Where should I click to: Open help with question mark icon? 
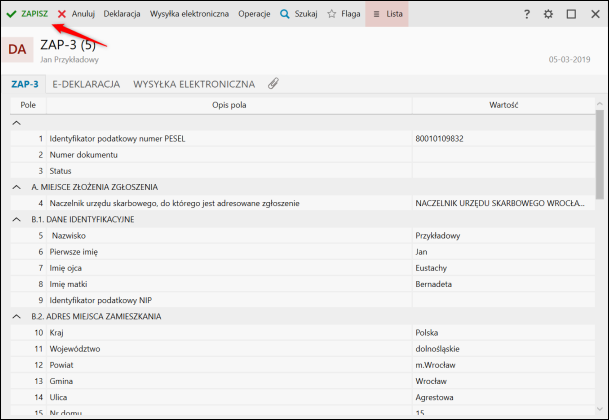tap(527, 14)
